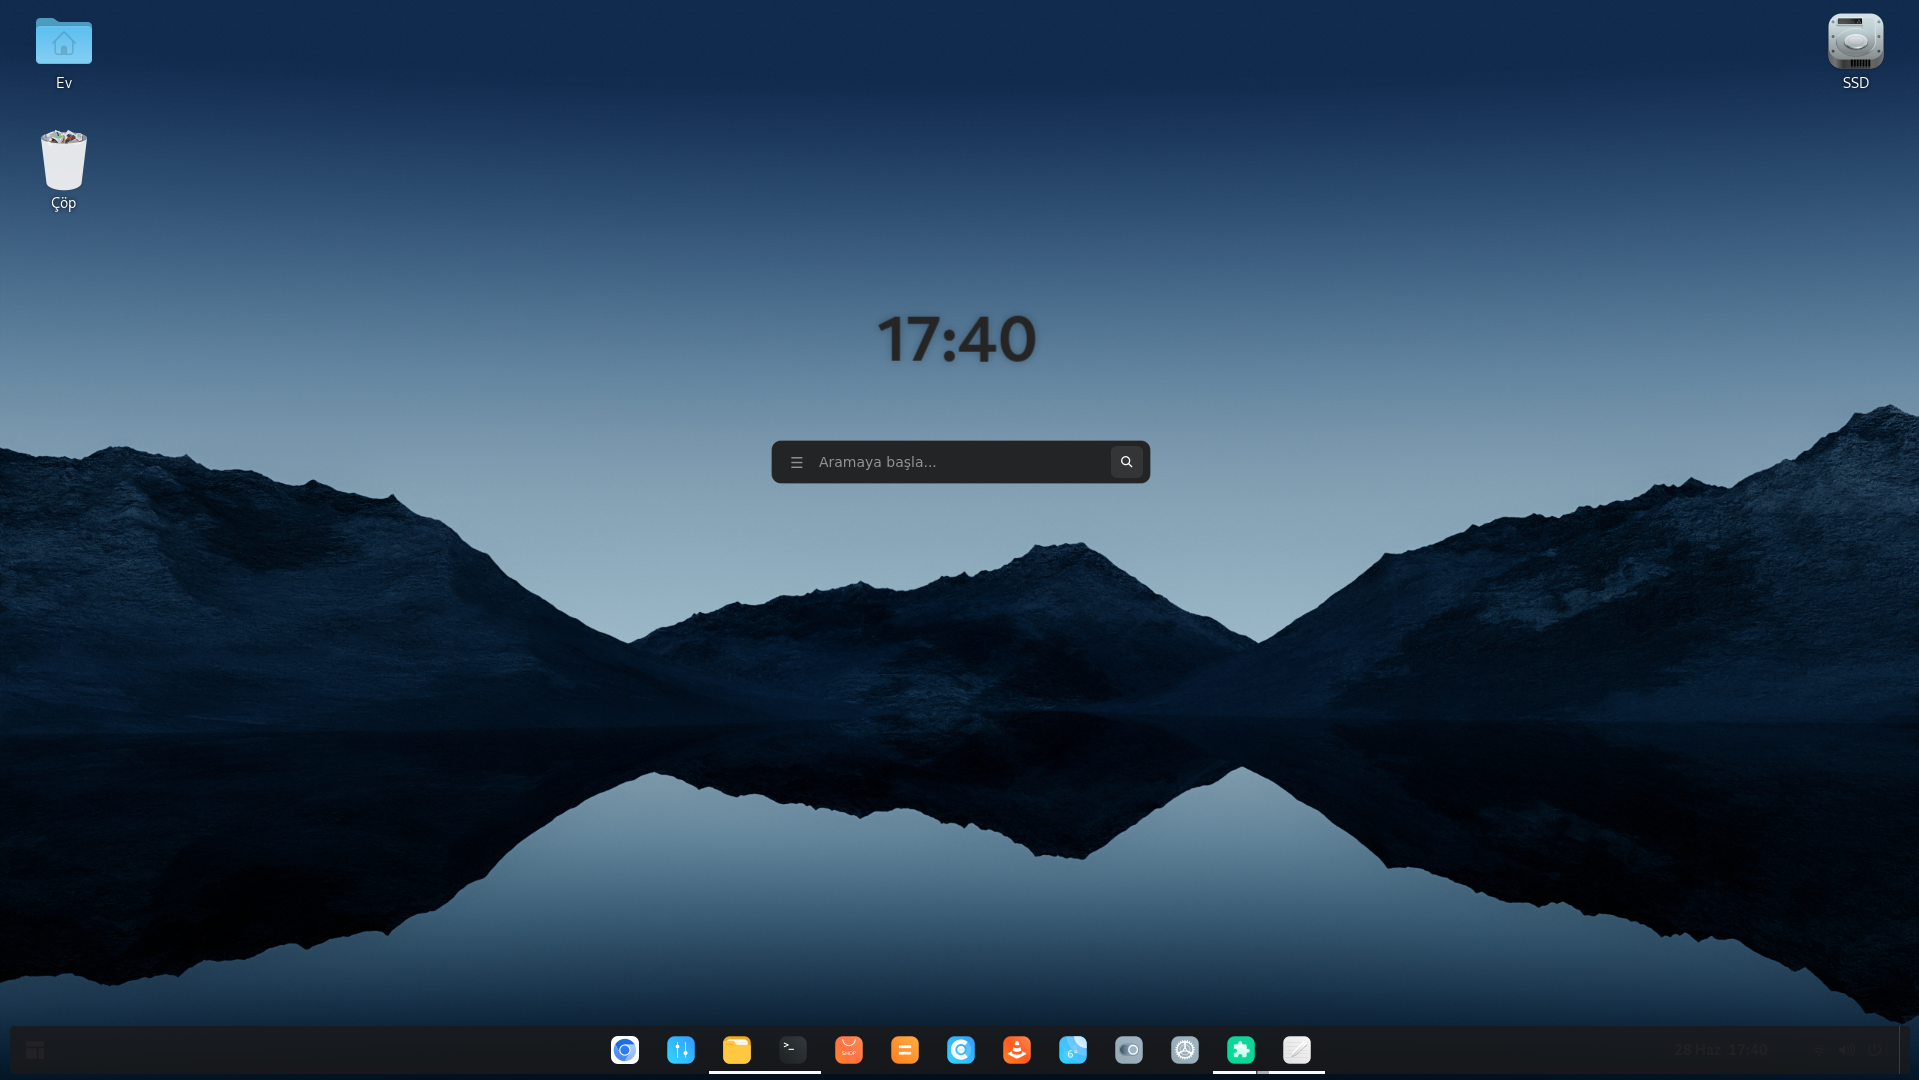Launch the blue C-shaped app in dock

[x=961, y=1050]
